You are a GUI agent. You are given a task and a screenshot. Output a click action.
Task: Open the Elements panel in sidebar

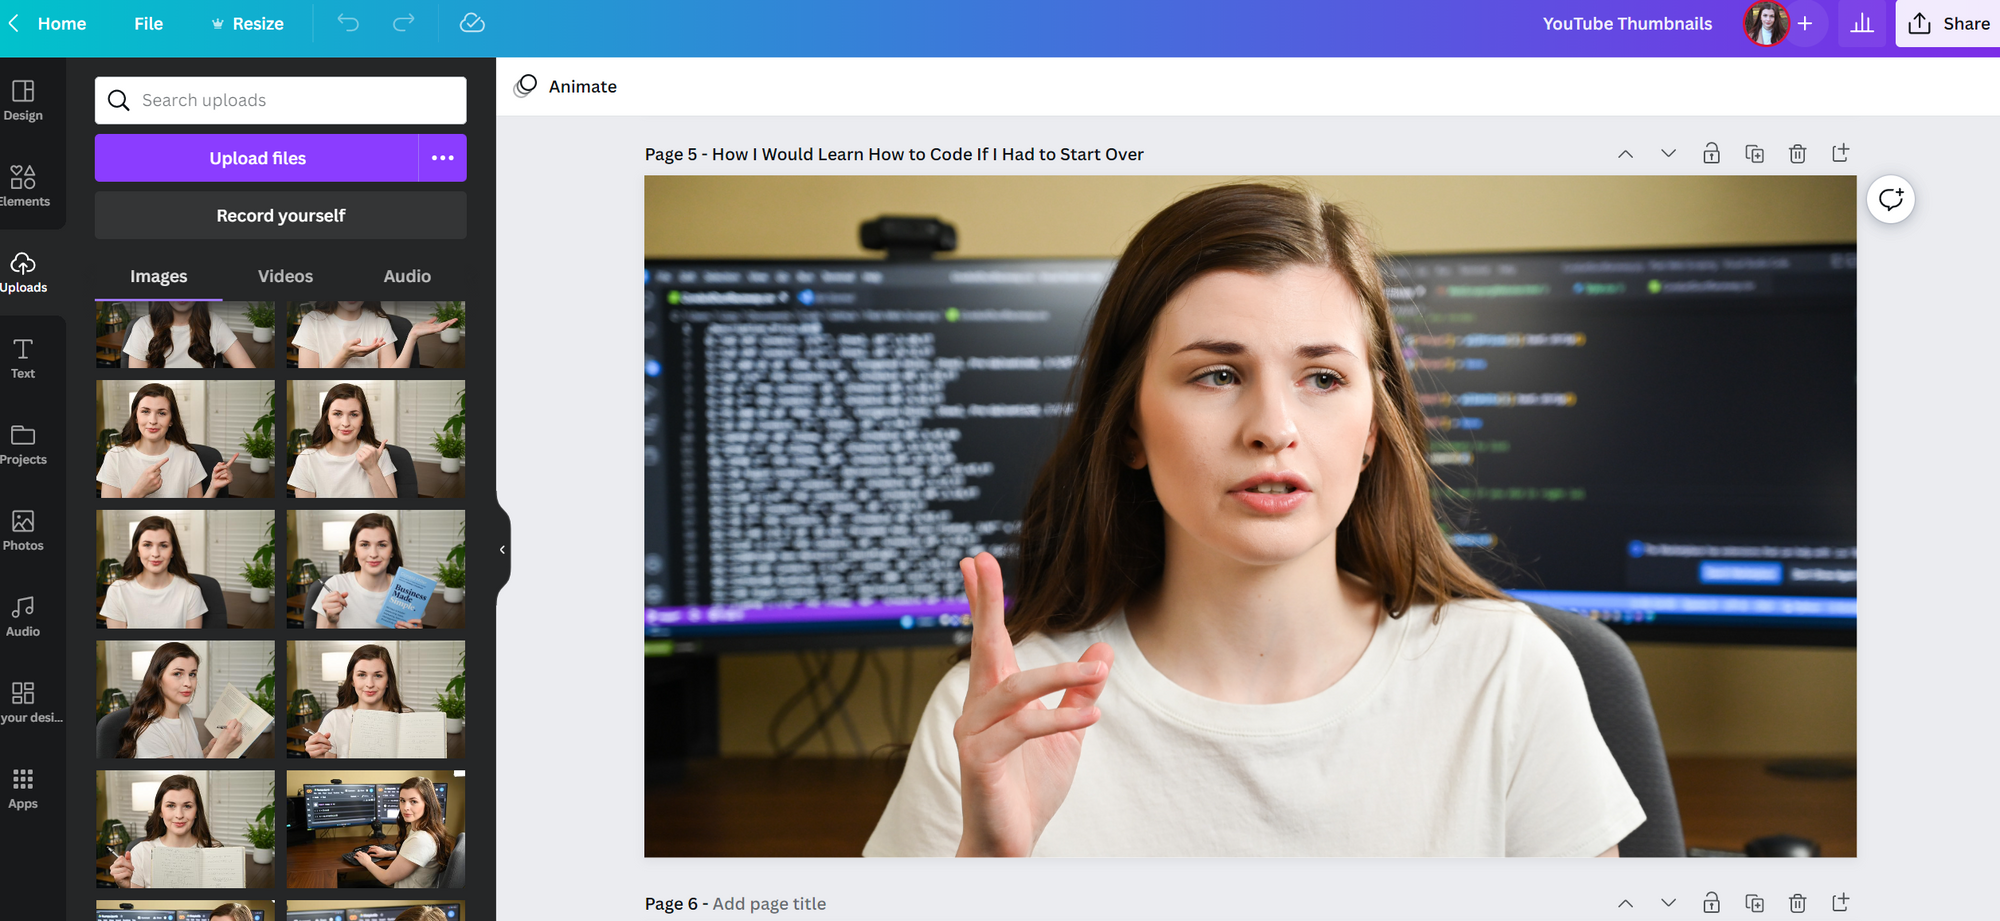click(x=23, y=187)
